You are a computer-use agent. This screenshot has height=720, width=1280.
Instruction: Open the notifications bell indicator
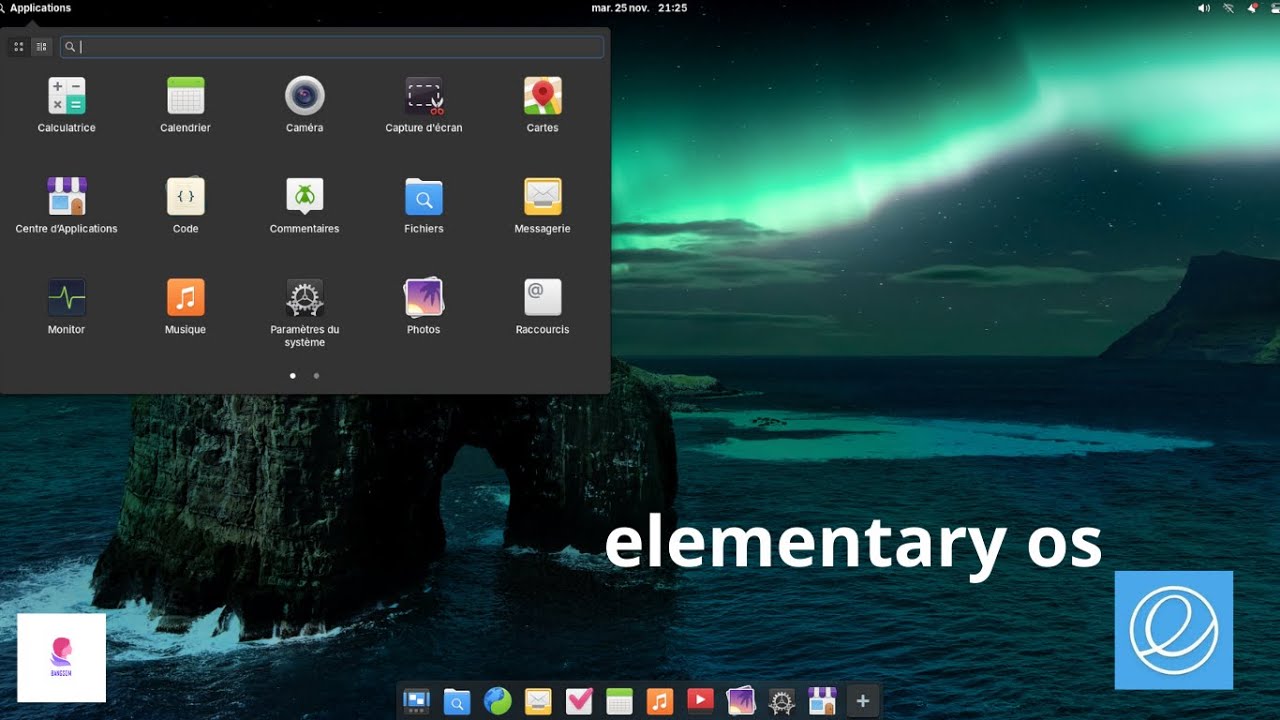coord(1253,8)
